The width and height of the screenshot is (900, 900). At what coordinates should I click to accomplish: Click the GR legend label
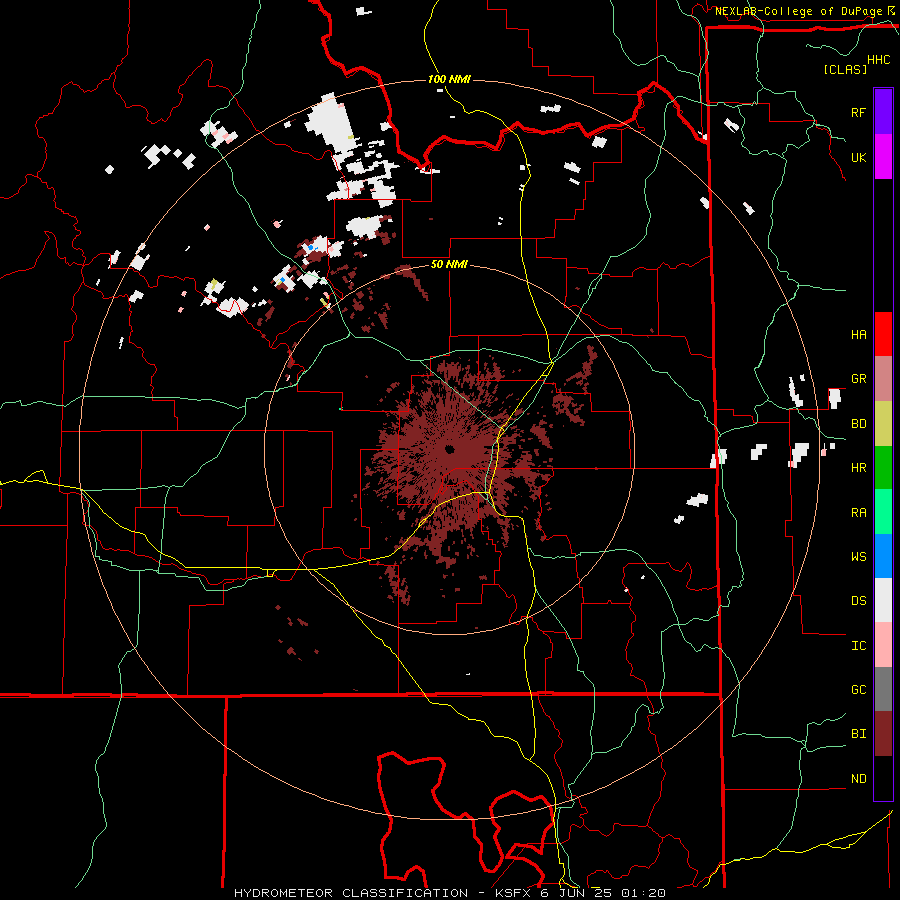tap(858, 379)
